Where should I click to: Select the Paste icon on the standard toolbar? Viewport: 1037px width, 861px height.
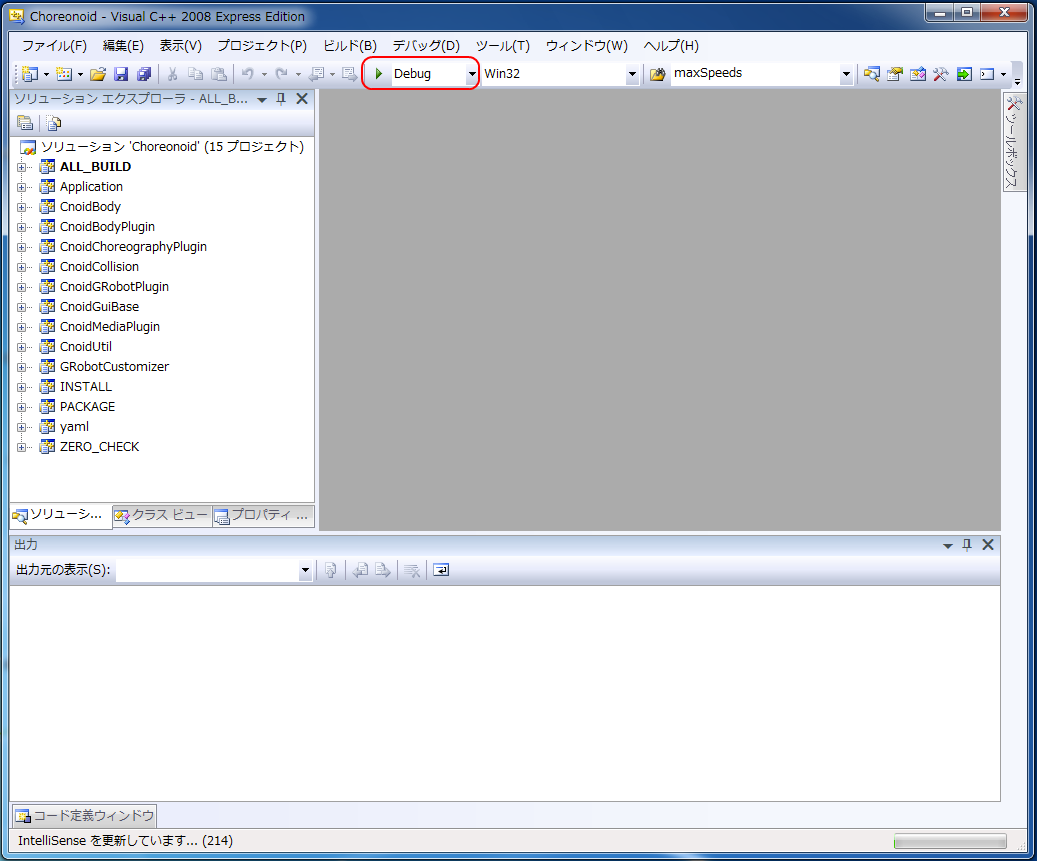click(218, 73)
